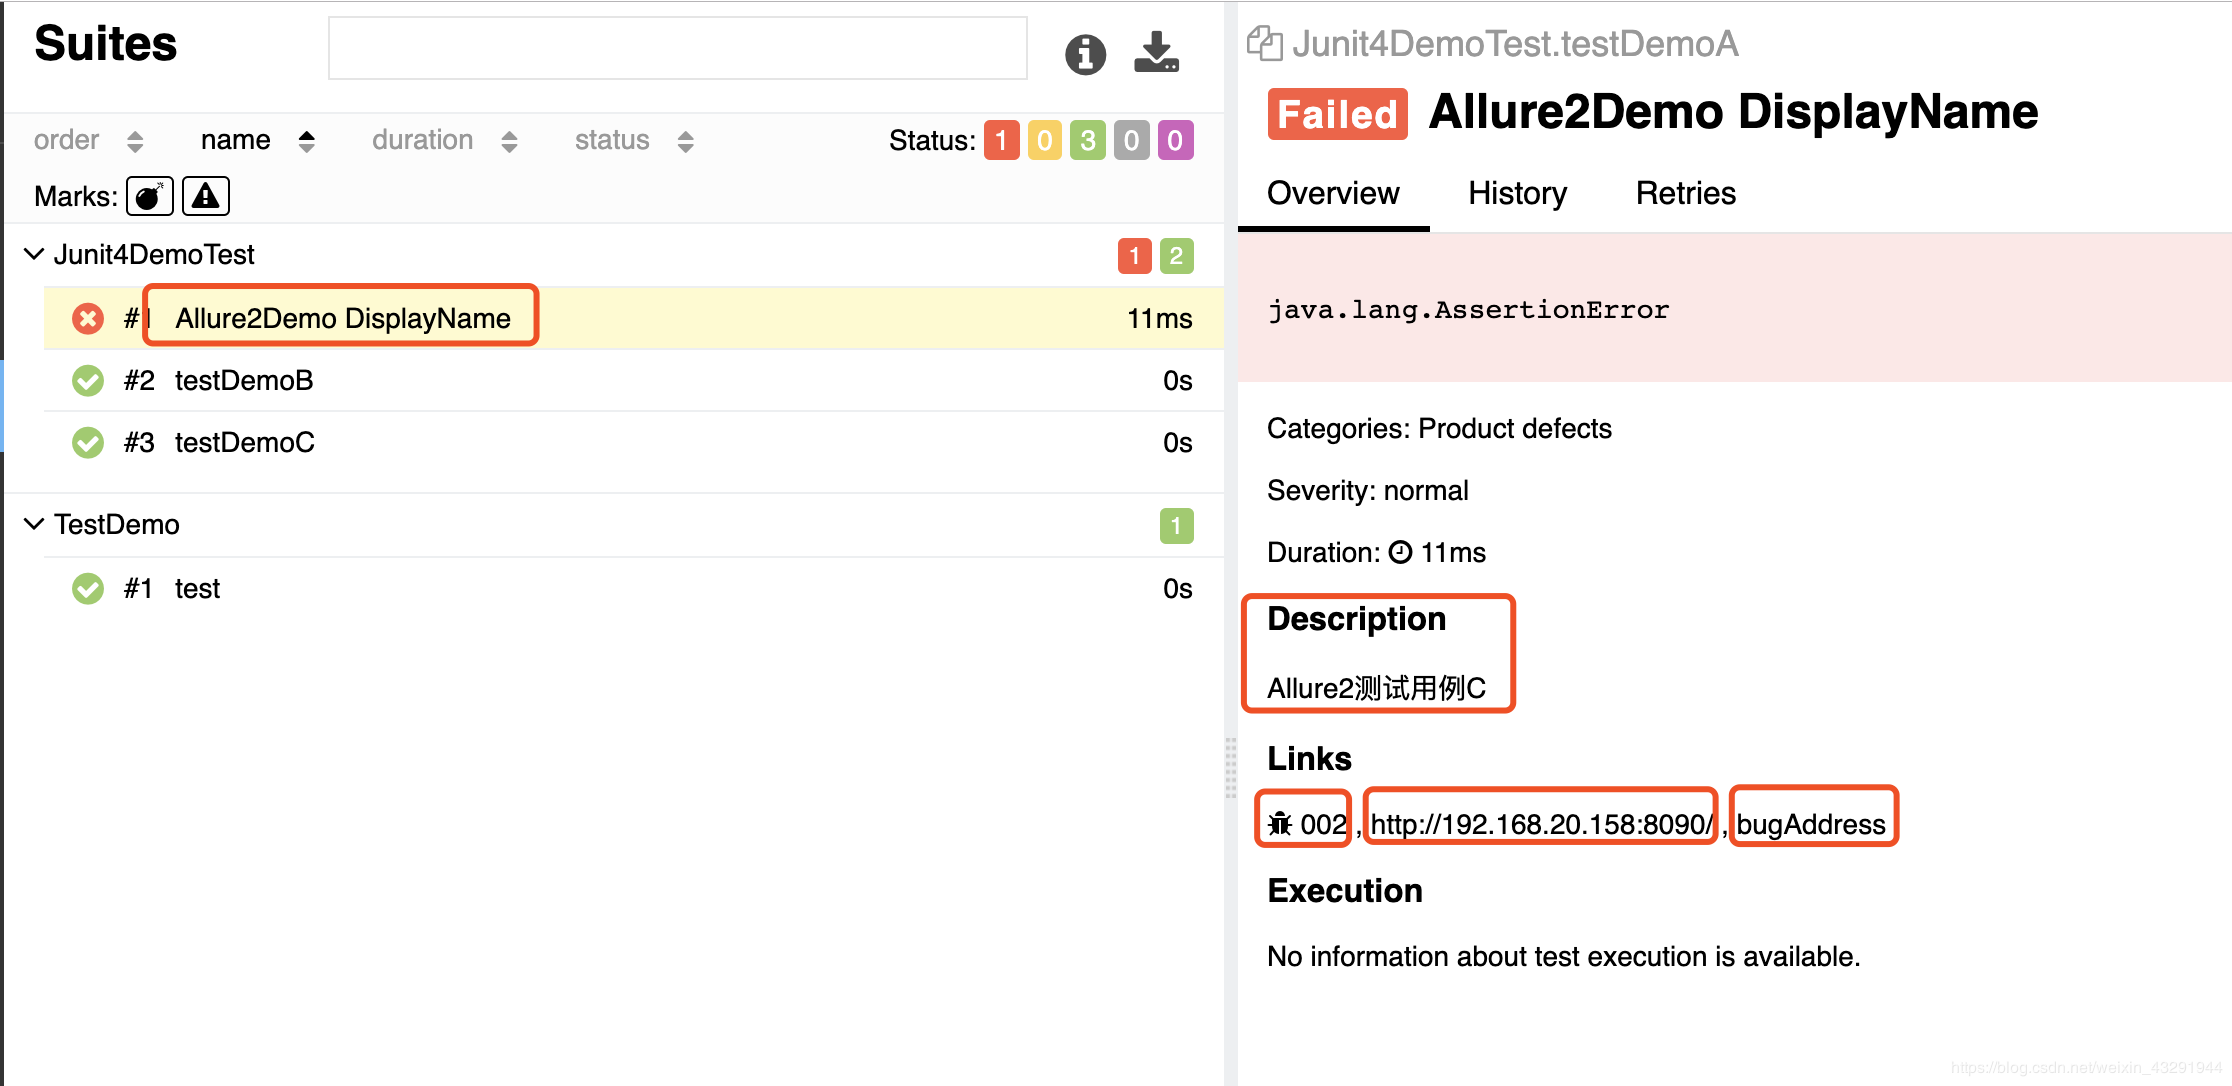Switch to the History tab

point(1517,193)
